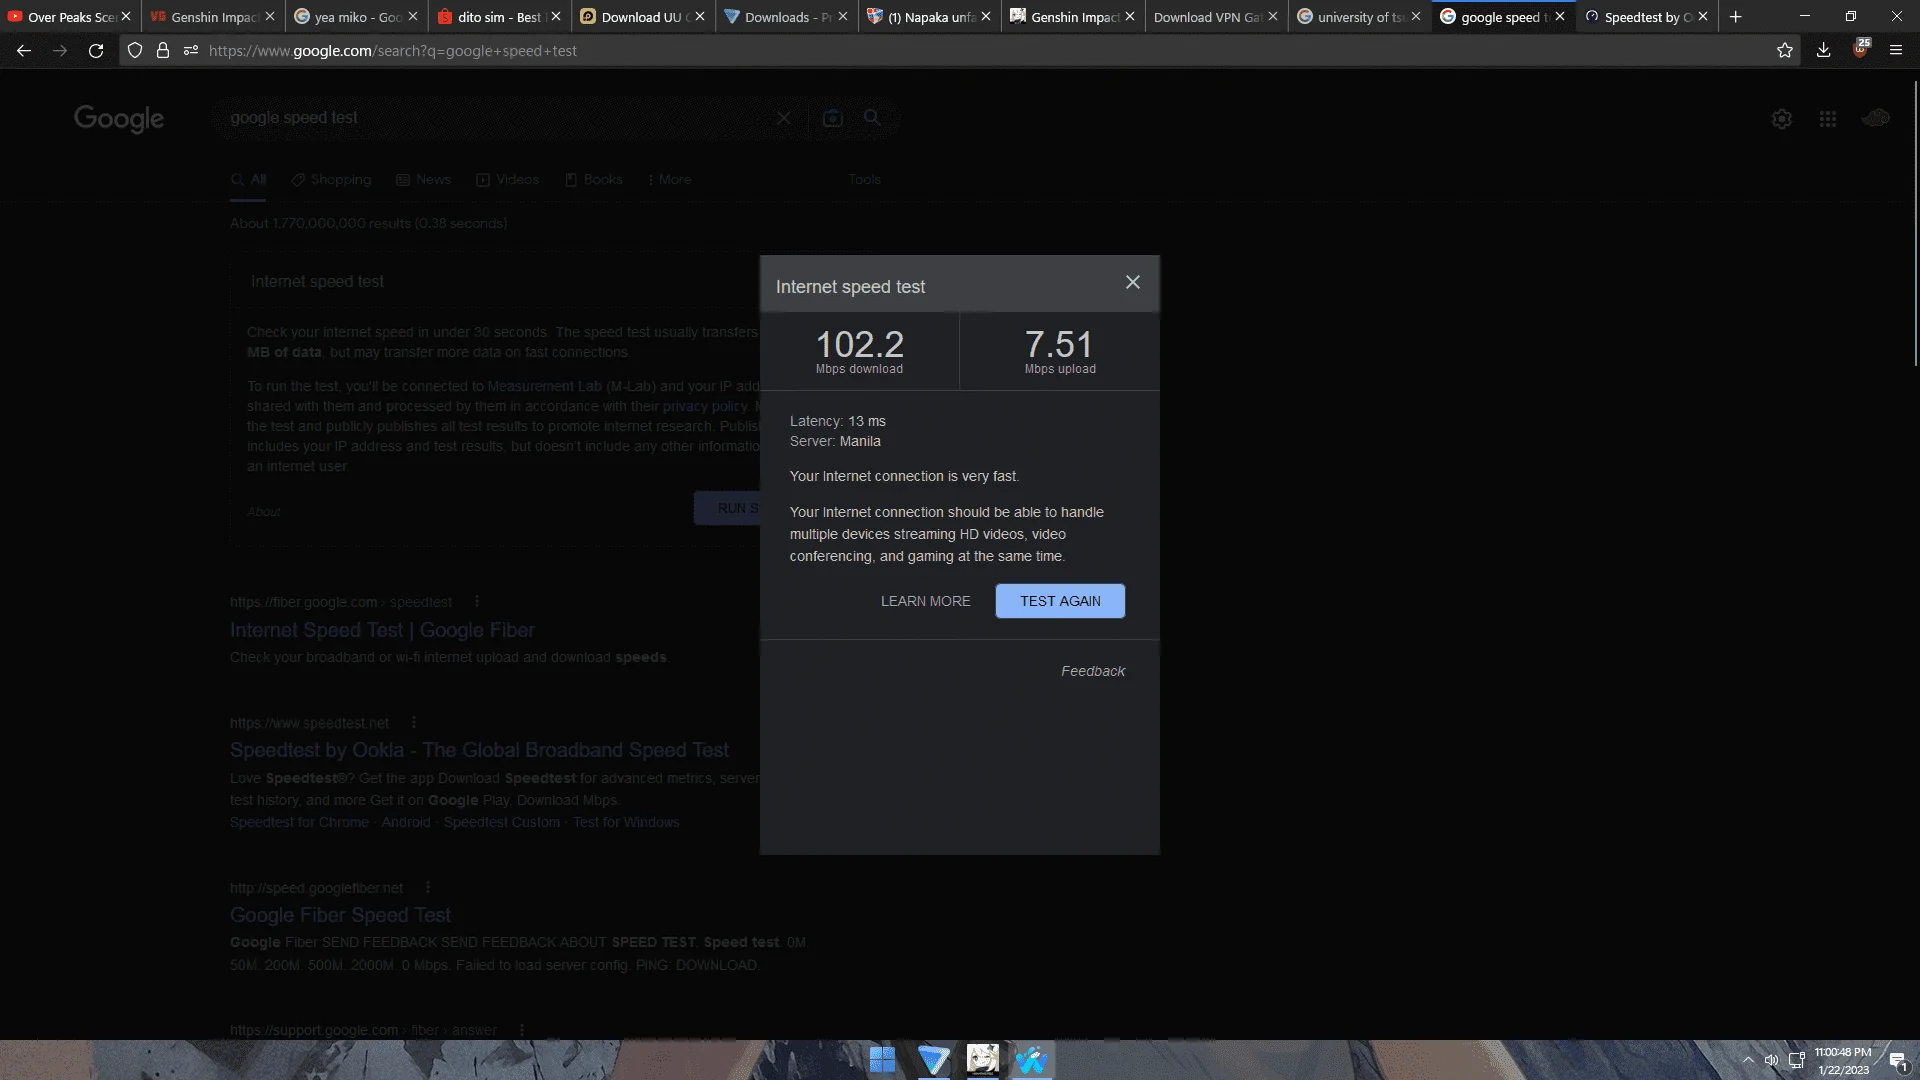Viewport: 1920px width, 1080px height.
Task: Close the Internet speed test dialog
Action: 1132,283
